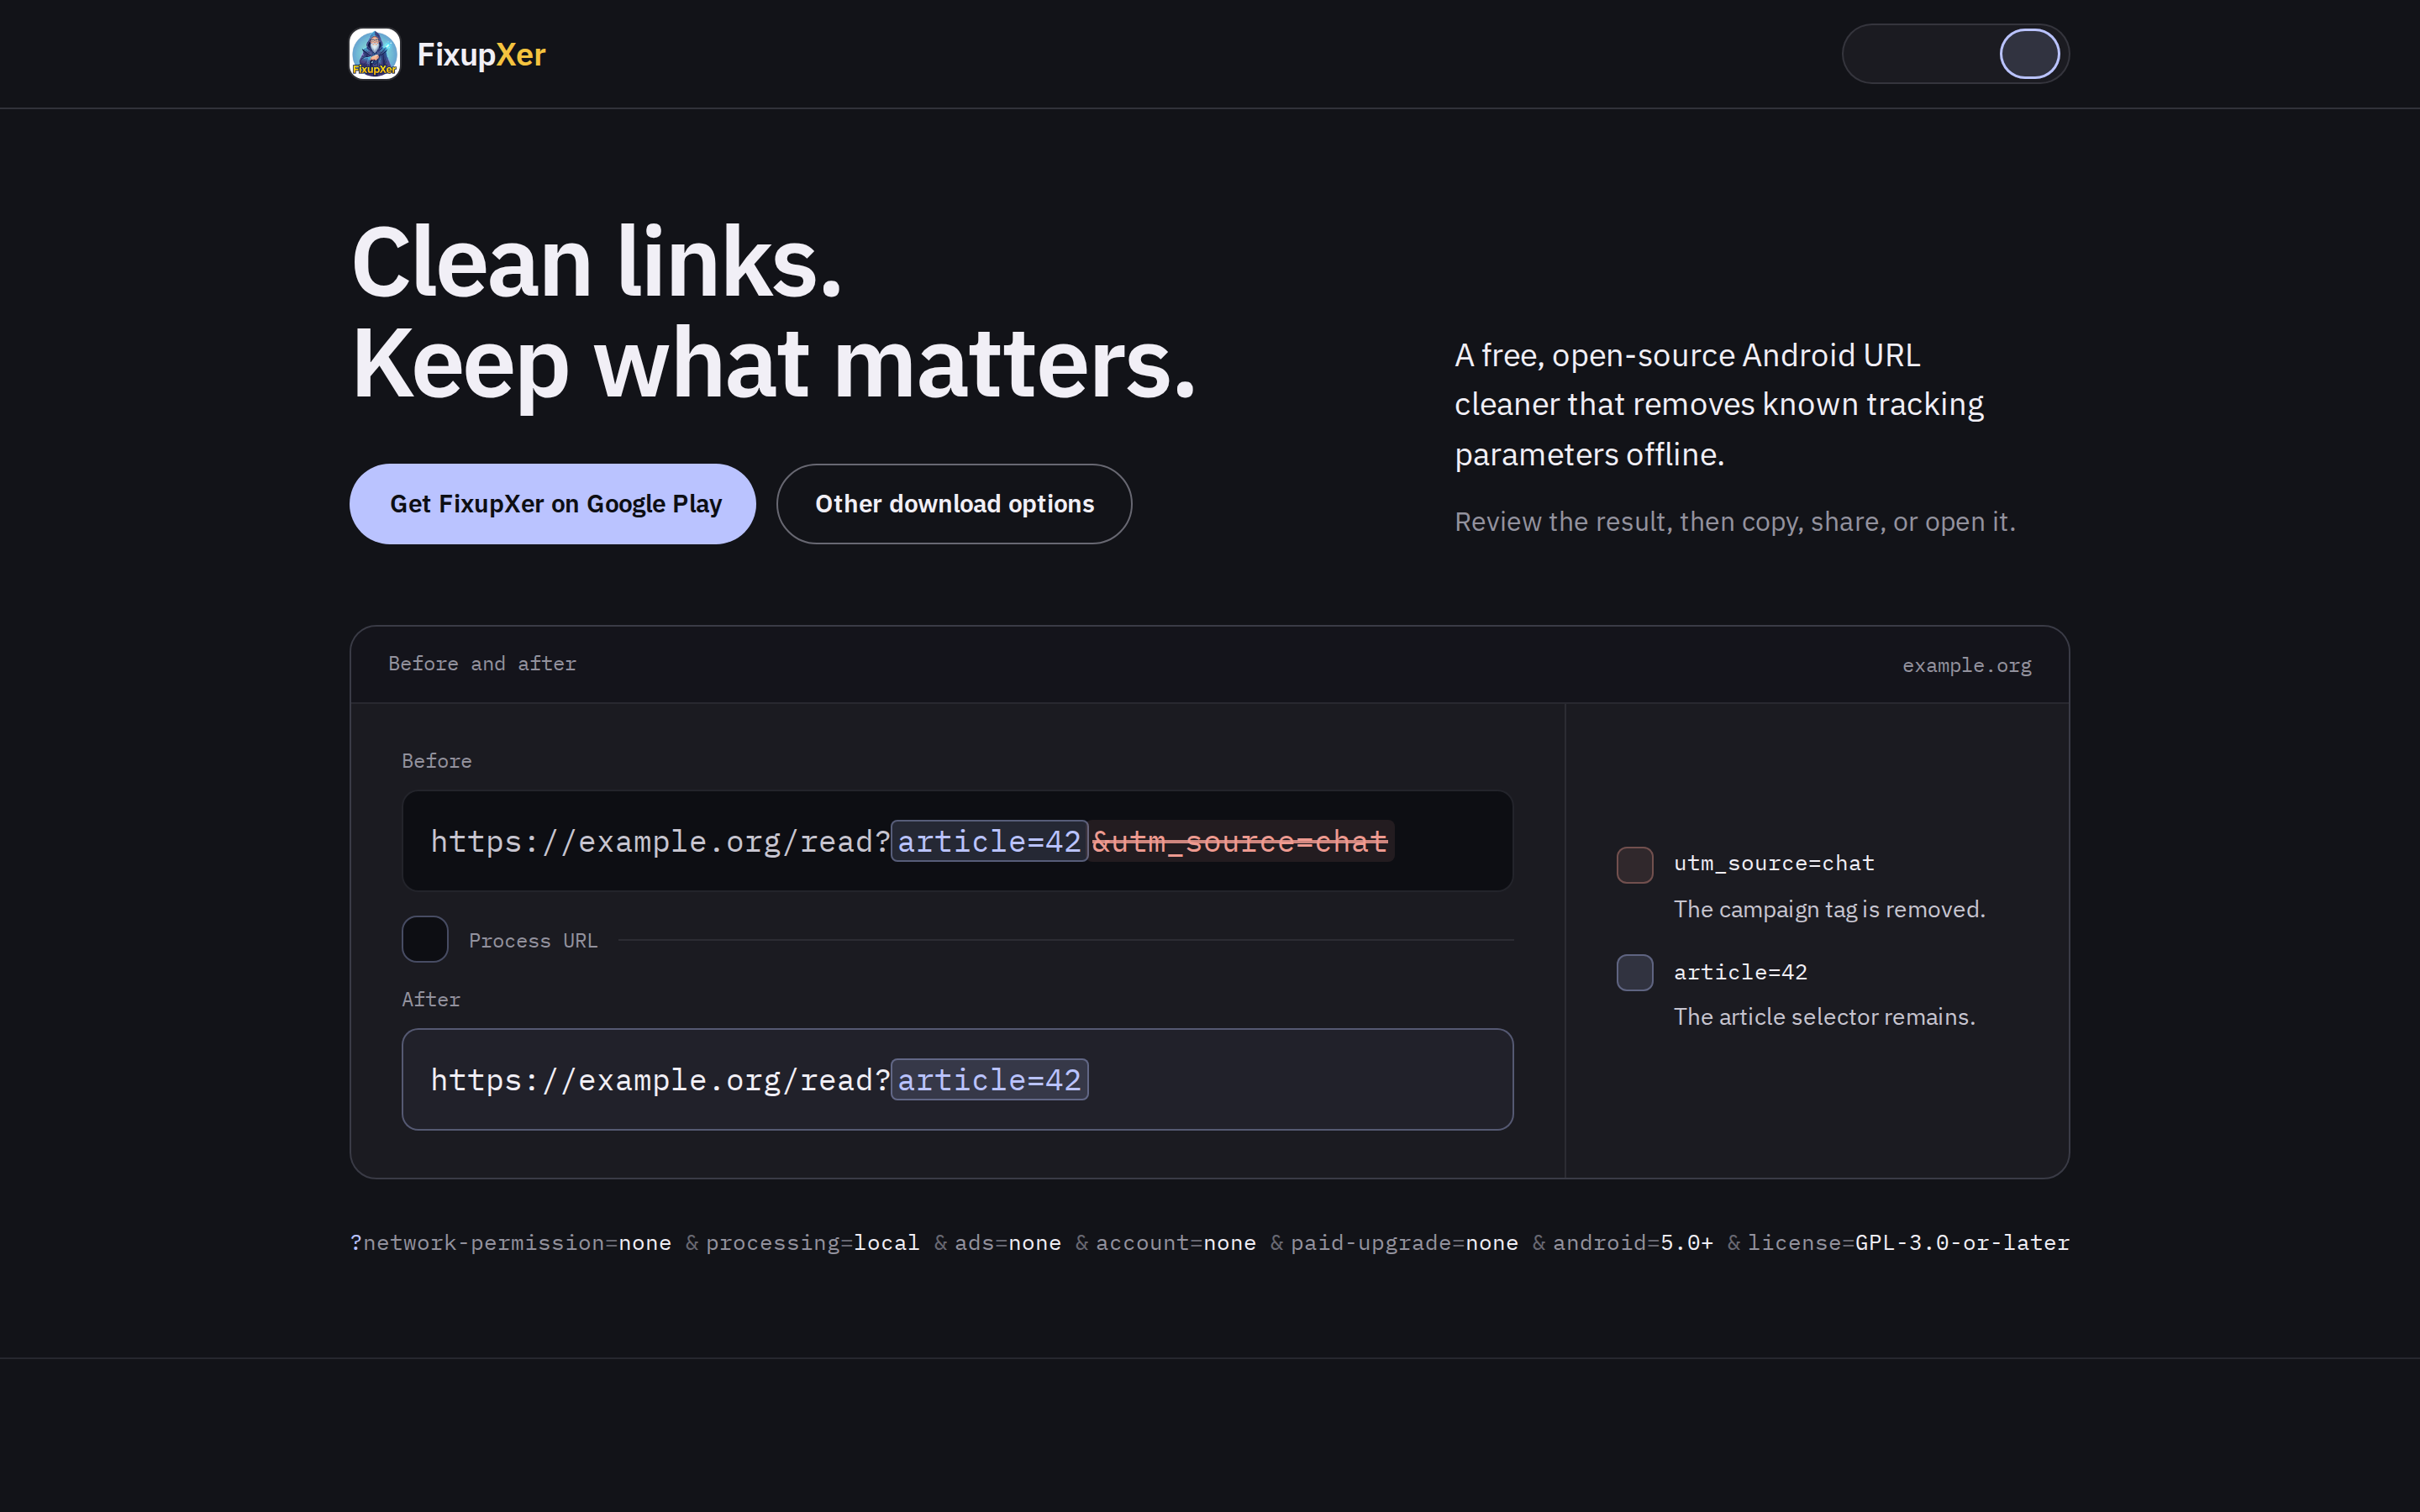
Task: Click the 'After' section label
Action: tap(431, 999)
